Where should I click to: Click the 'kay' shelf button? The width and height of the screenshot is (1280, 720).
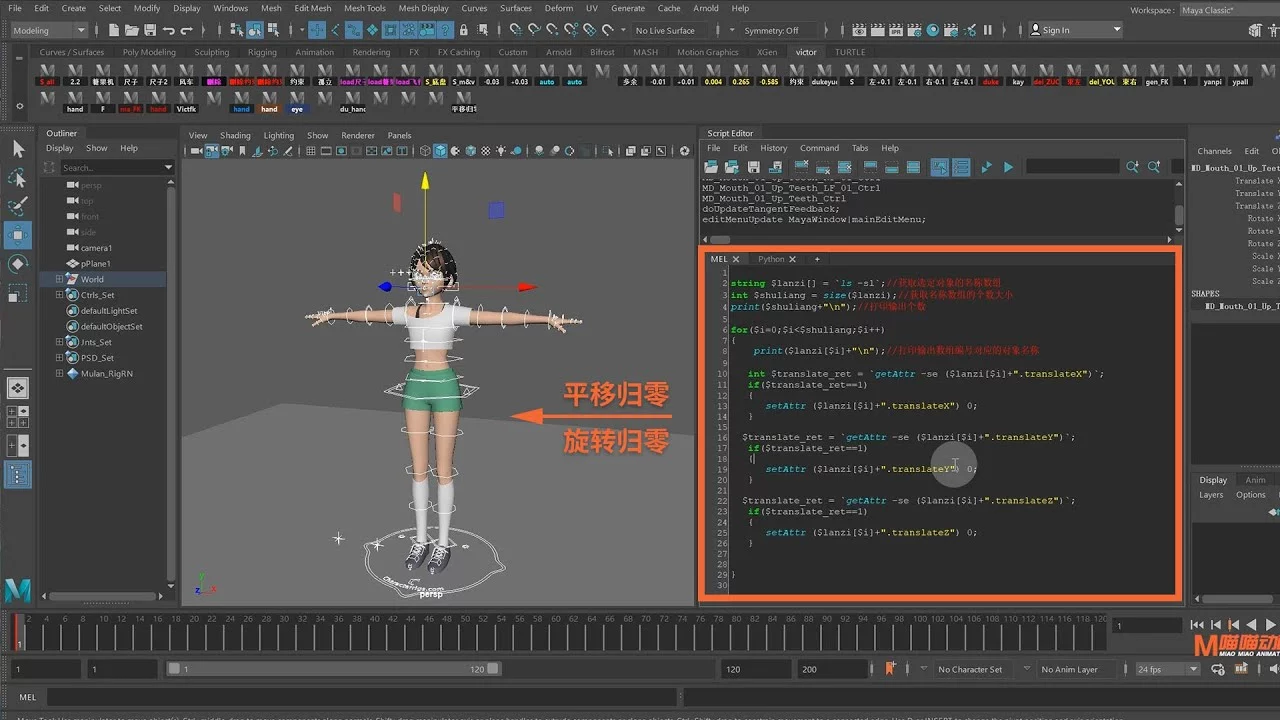pos(1018,74)
